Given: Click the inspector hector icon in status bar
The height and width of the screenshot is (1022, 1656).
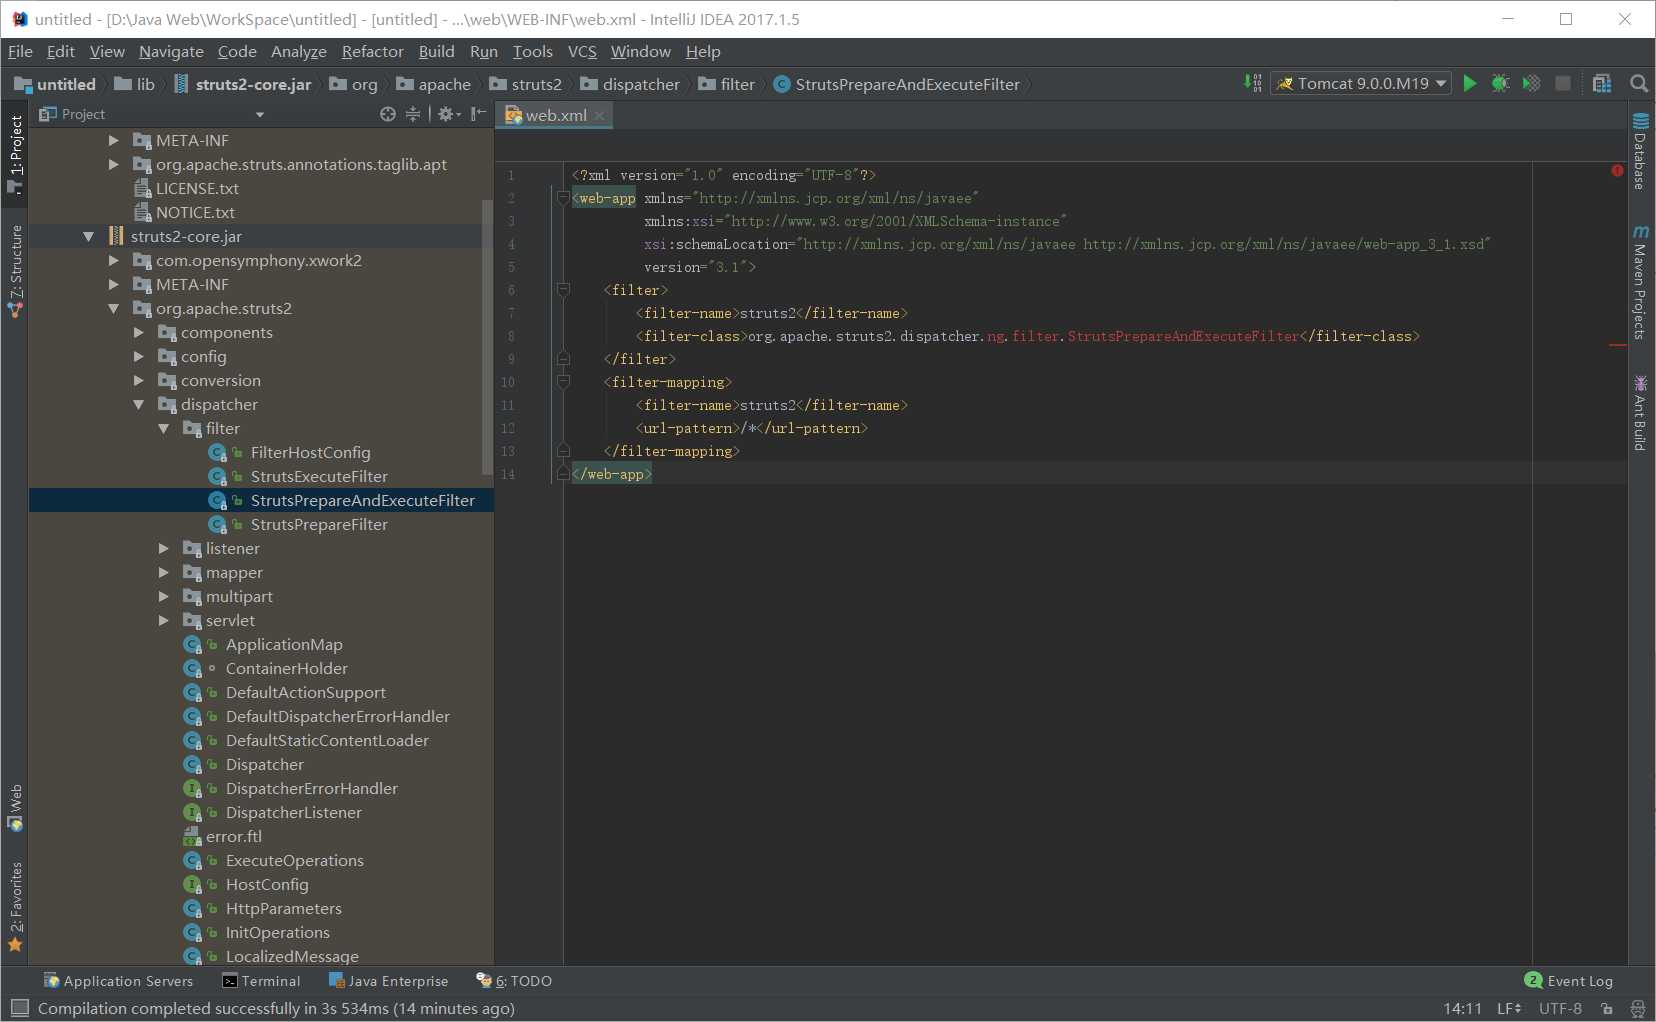Looking at the screenshot, I should click(x=1637, y=1009).
